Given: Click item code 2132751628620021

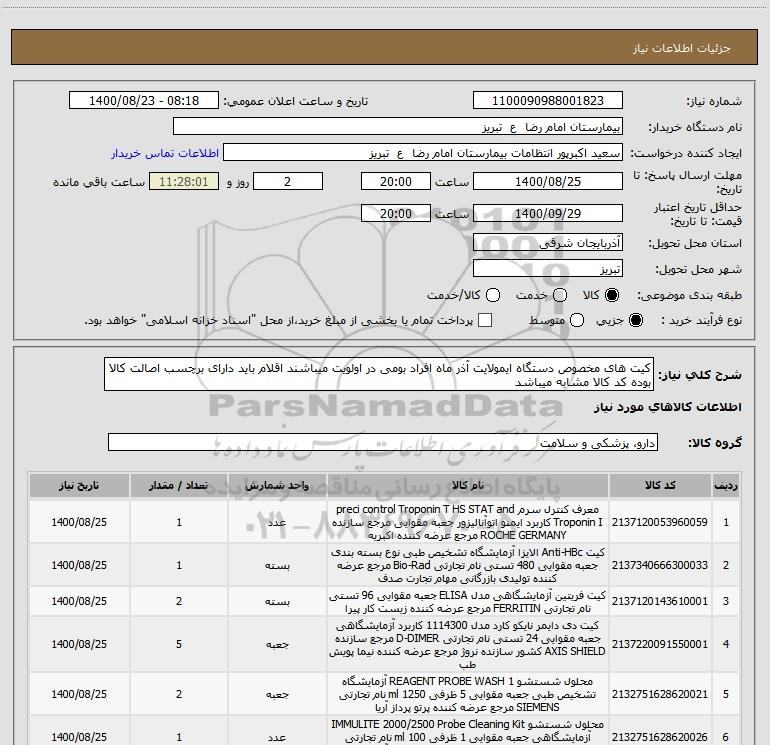Looking at the screenshot, I should (660, 694).
